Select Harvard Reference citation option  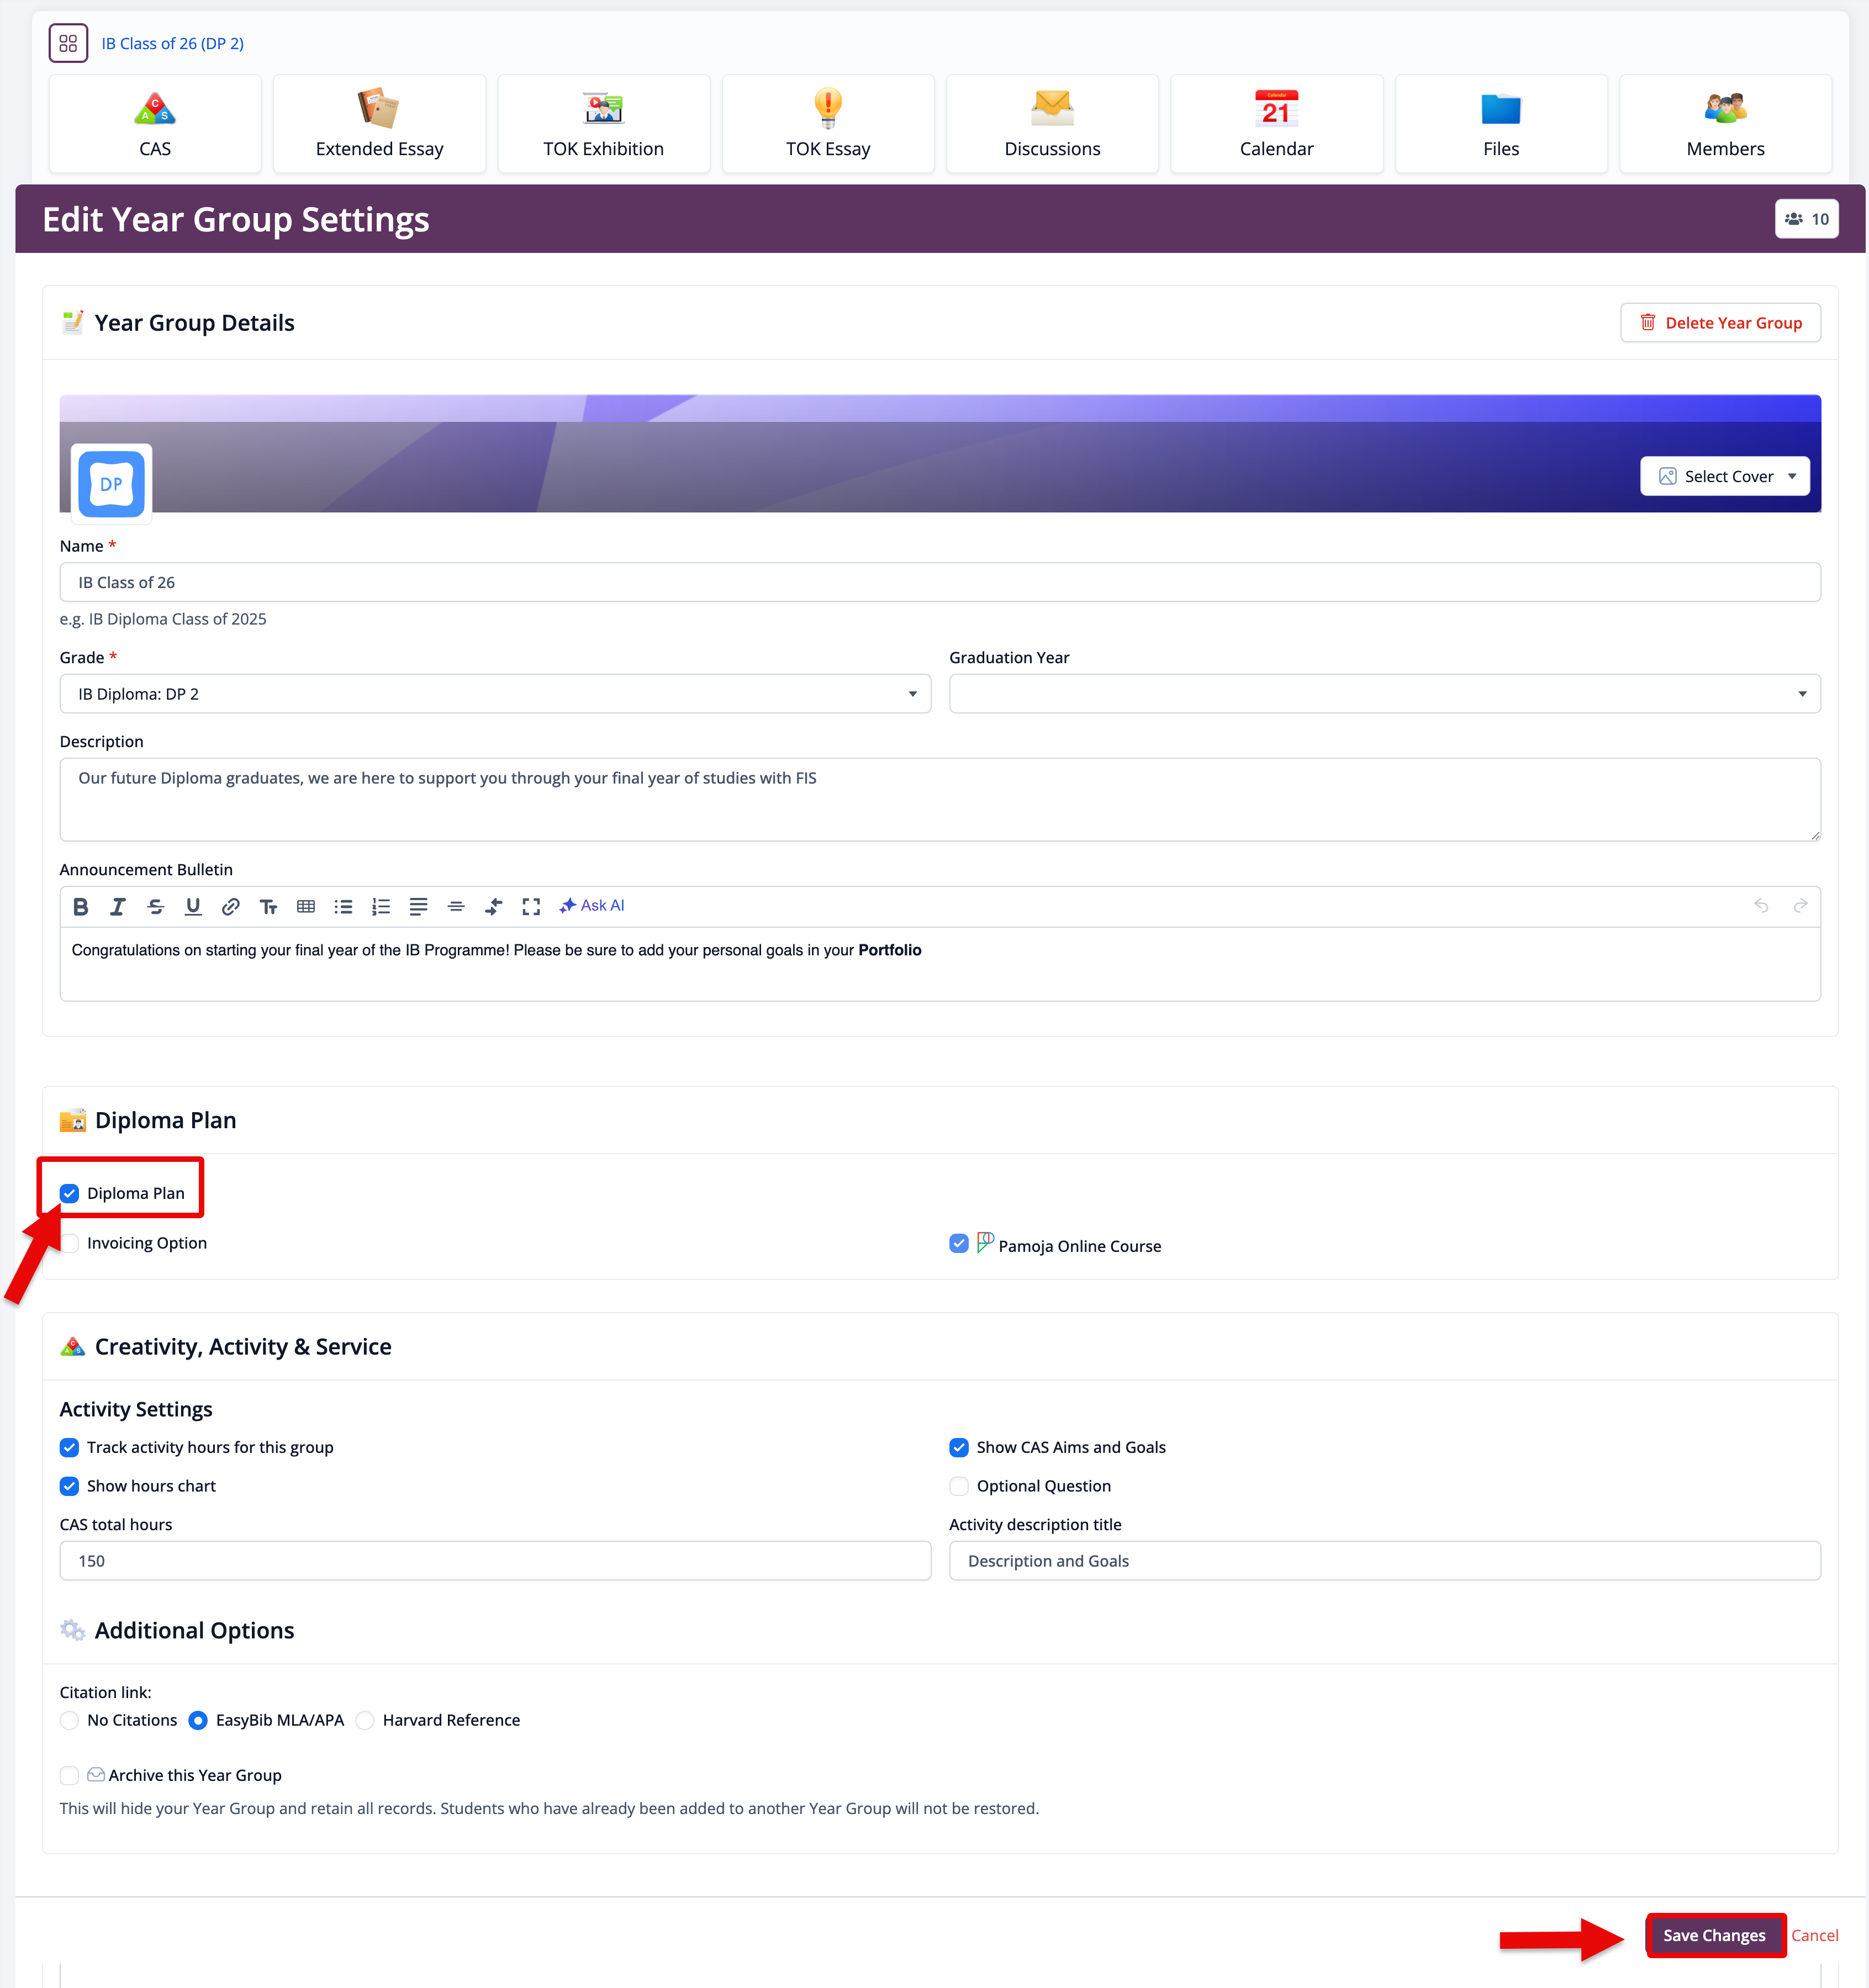click(366, 1720)
